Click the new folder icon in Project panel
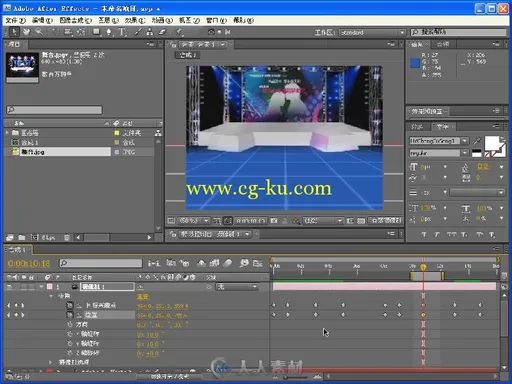The height and width of the screenshot is (384, 512). 22,237
